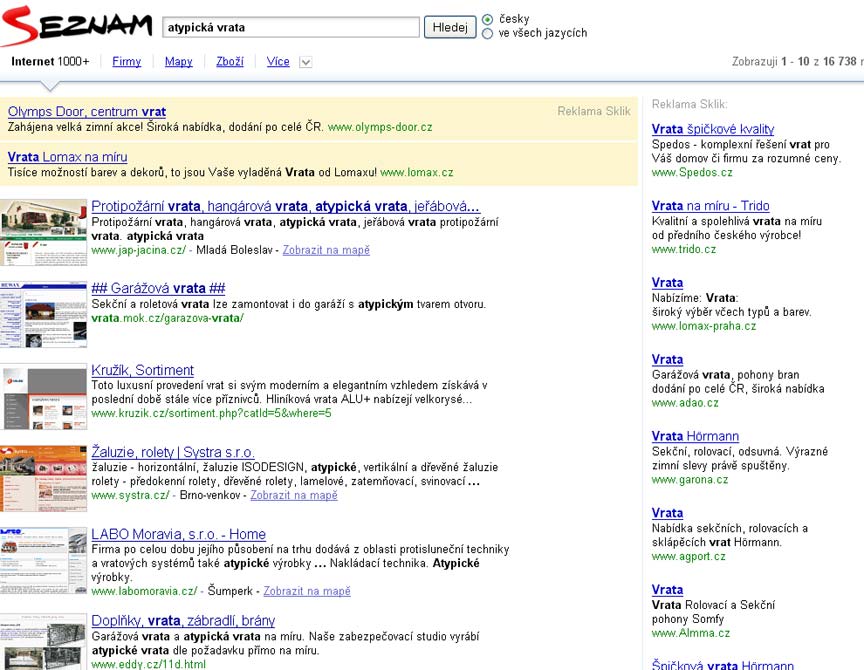
Task: Open the Vrata ad for Almma.cz
Action: (667, 590)
